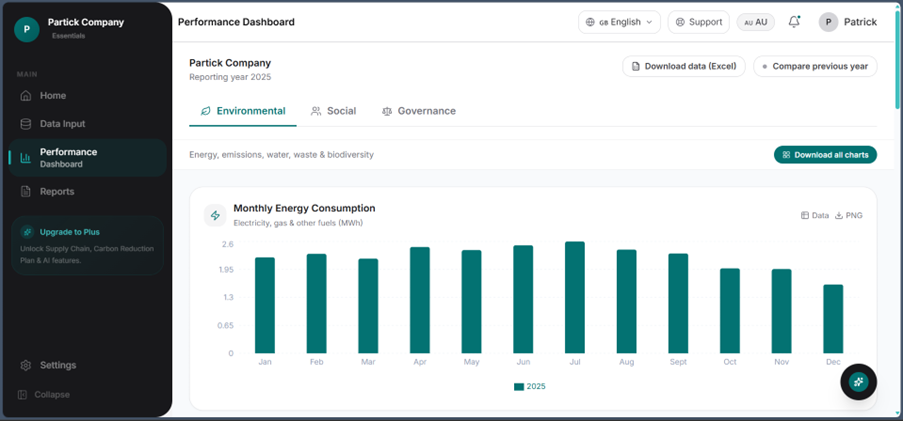Open the floating AI assistant button
The image size is (903, 421).
tap(859, 382)
